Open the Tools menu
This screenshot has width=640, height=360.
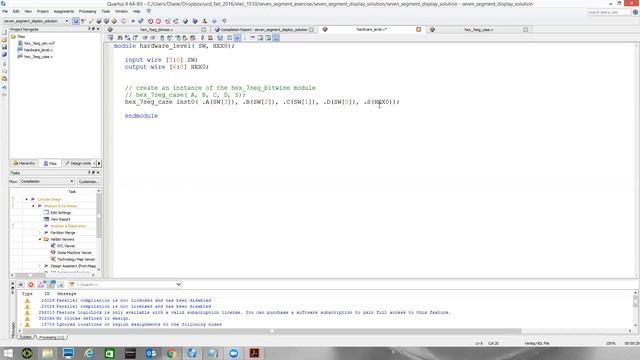pyautogui.click(x=106, y=11)
